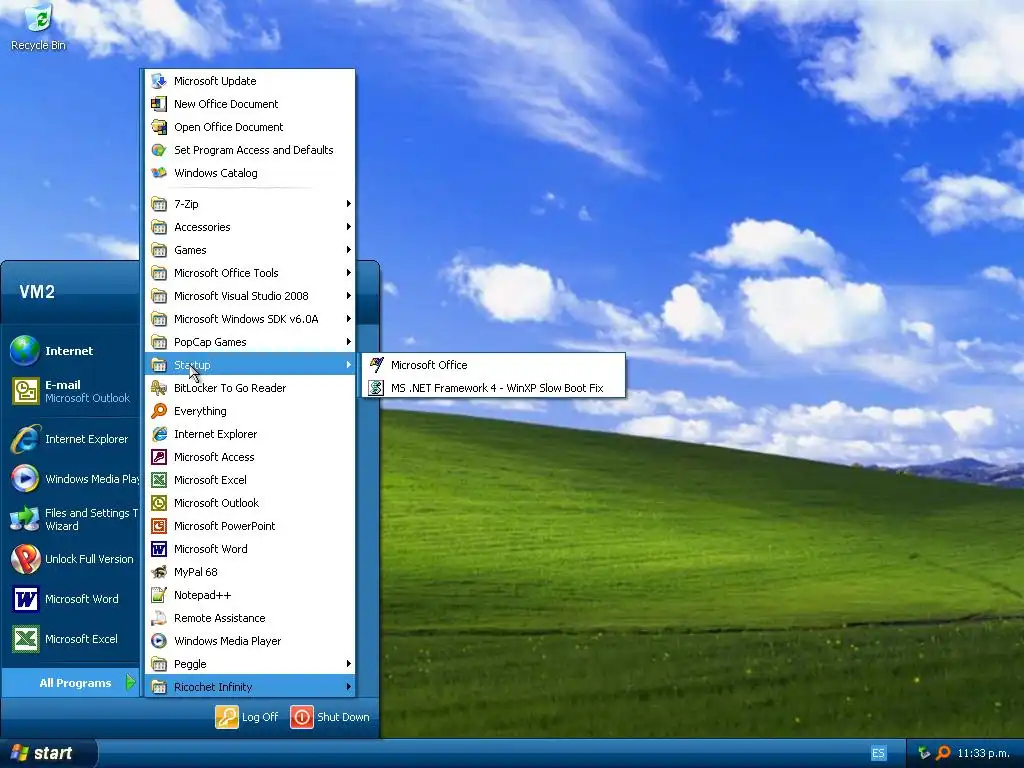
Task: Expand the Ricochet Infinity submenu arrow
Action: [349, 687]
